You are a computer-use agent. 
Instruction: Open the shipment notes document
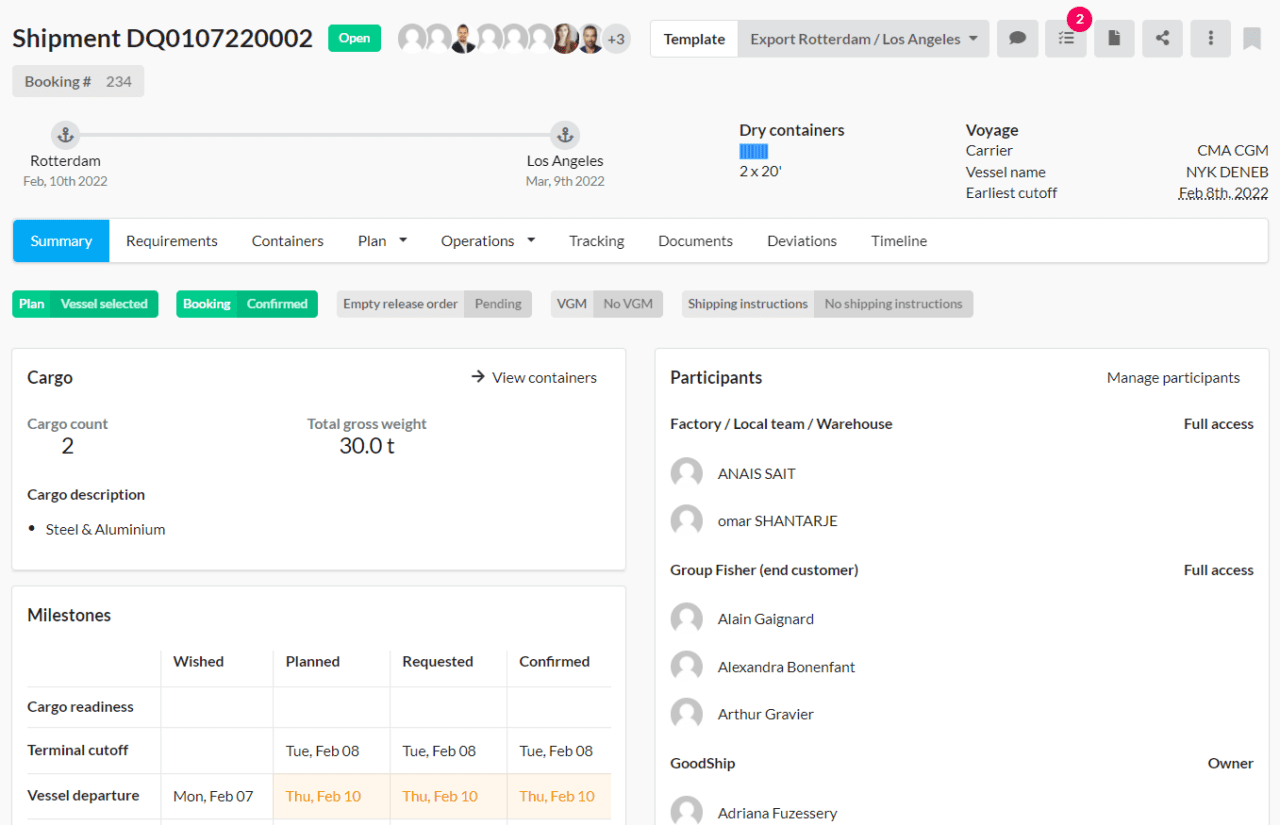[1113, 38]
